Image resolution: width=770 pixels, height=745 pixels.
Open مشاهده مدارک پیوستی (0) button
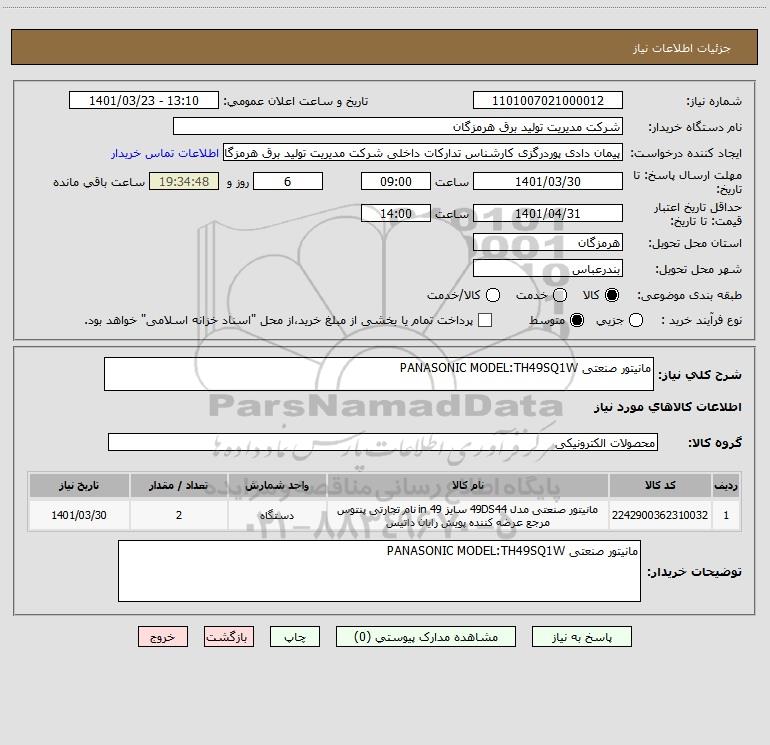(426, 637)
